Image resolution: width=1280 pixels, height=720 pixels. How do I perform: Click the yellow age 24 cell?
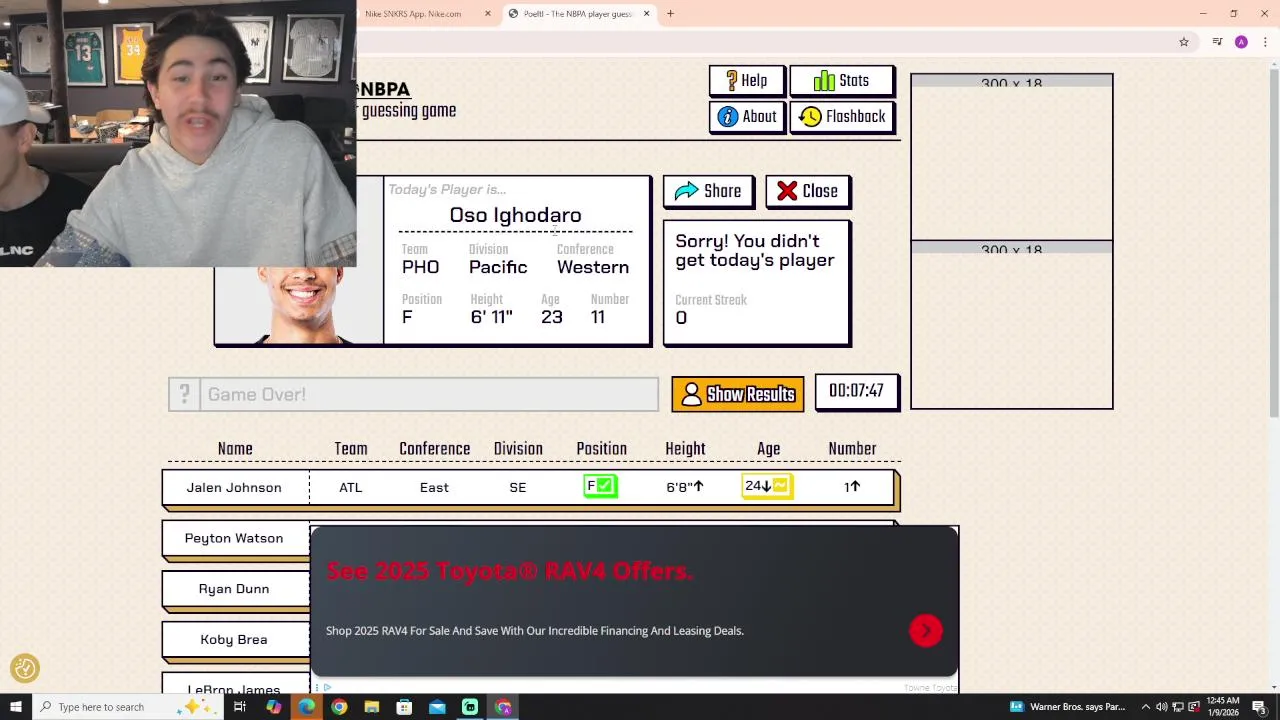[x=767, y=486]
